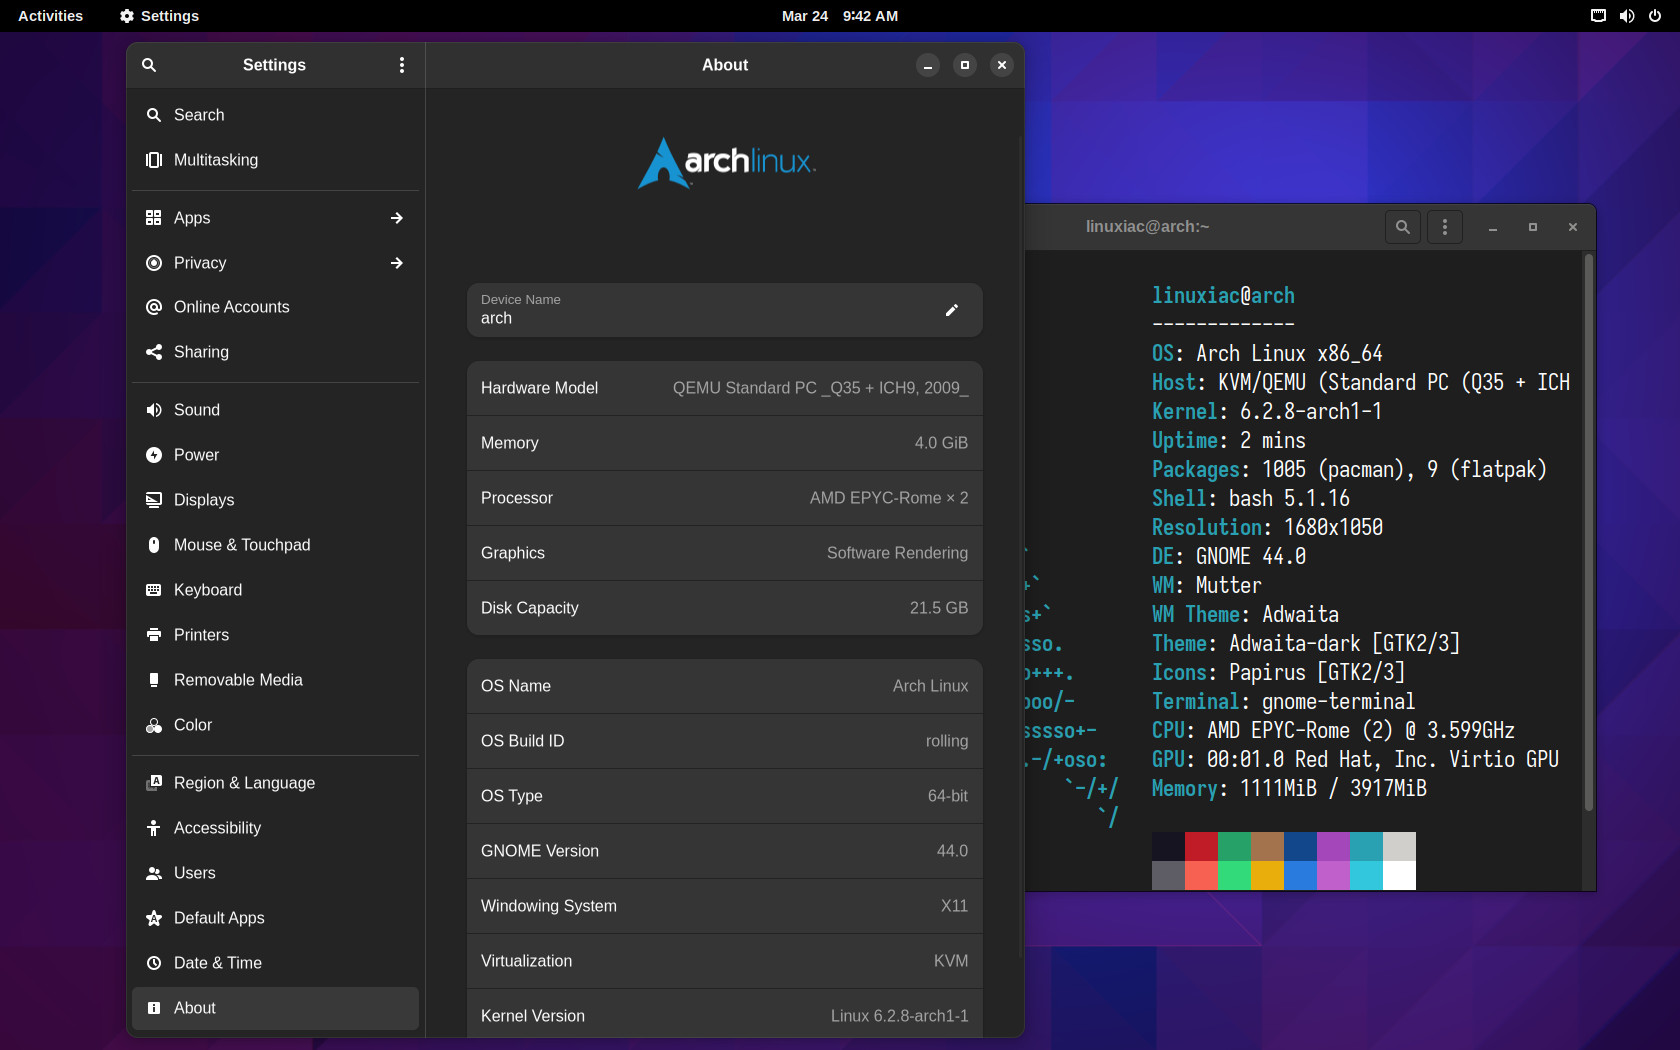Click the Multitasking icon in sidebar
This screenshot has height=1050, width=1680.
[154, 160]
